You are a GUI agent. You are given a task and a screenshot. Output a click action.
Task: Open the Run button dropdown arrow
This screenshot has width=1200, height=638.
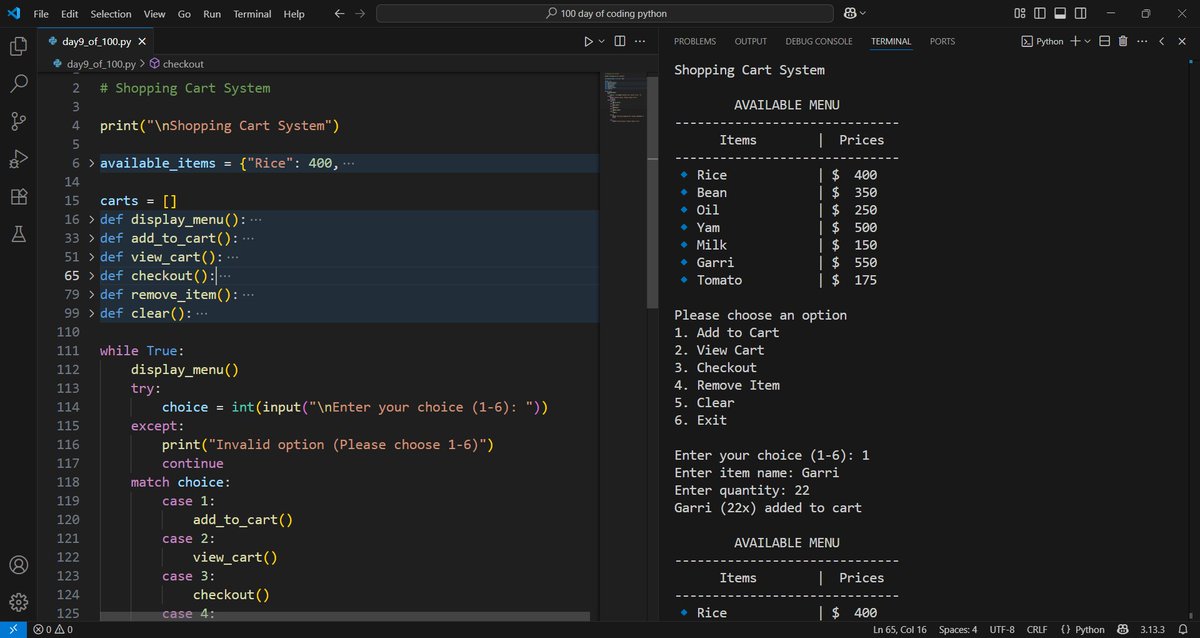601,41
